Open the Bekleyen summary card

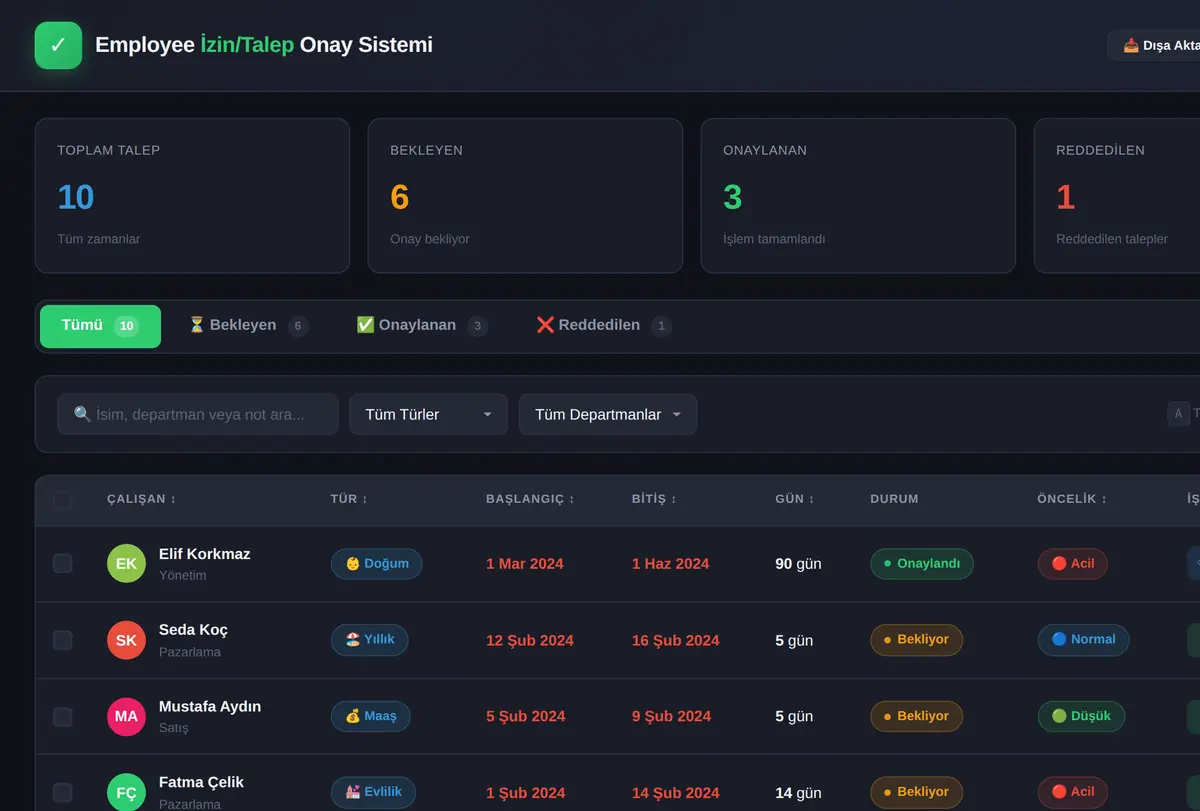[x=525, y=196]
